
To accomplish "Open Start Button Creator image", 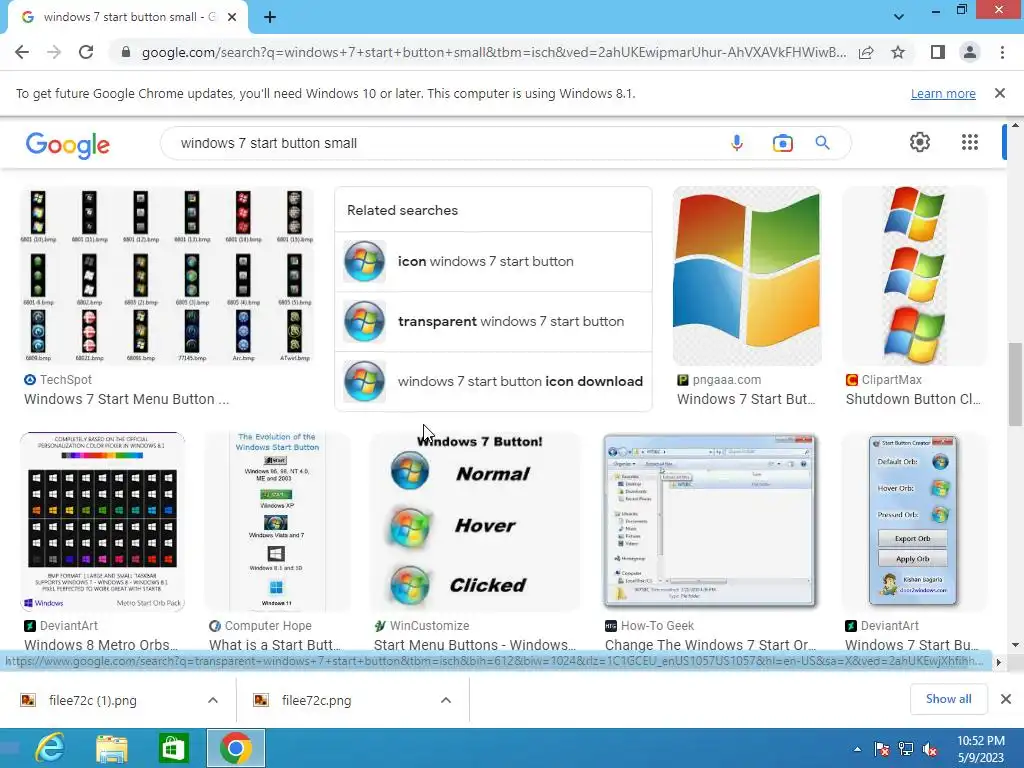I will point(914,522).
